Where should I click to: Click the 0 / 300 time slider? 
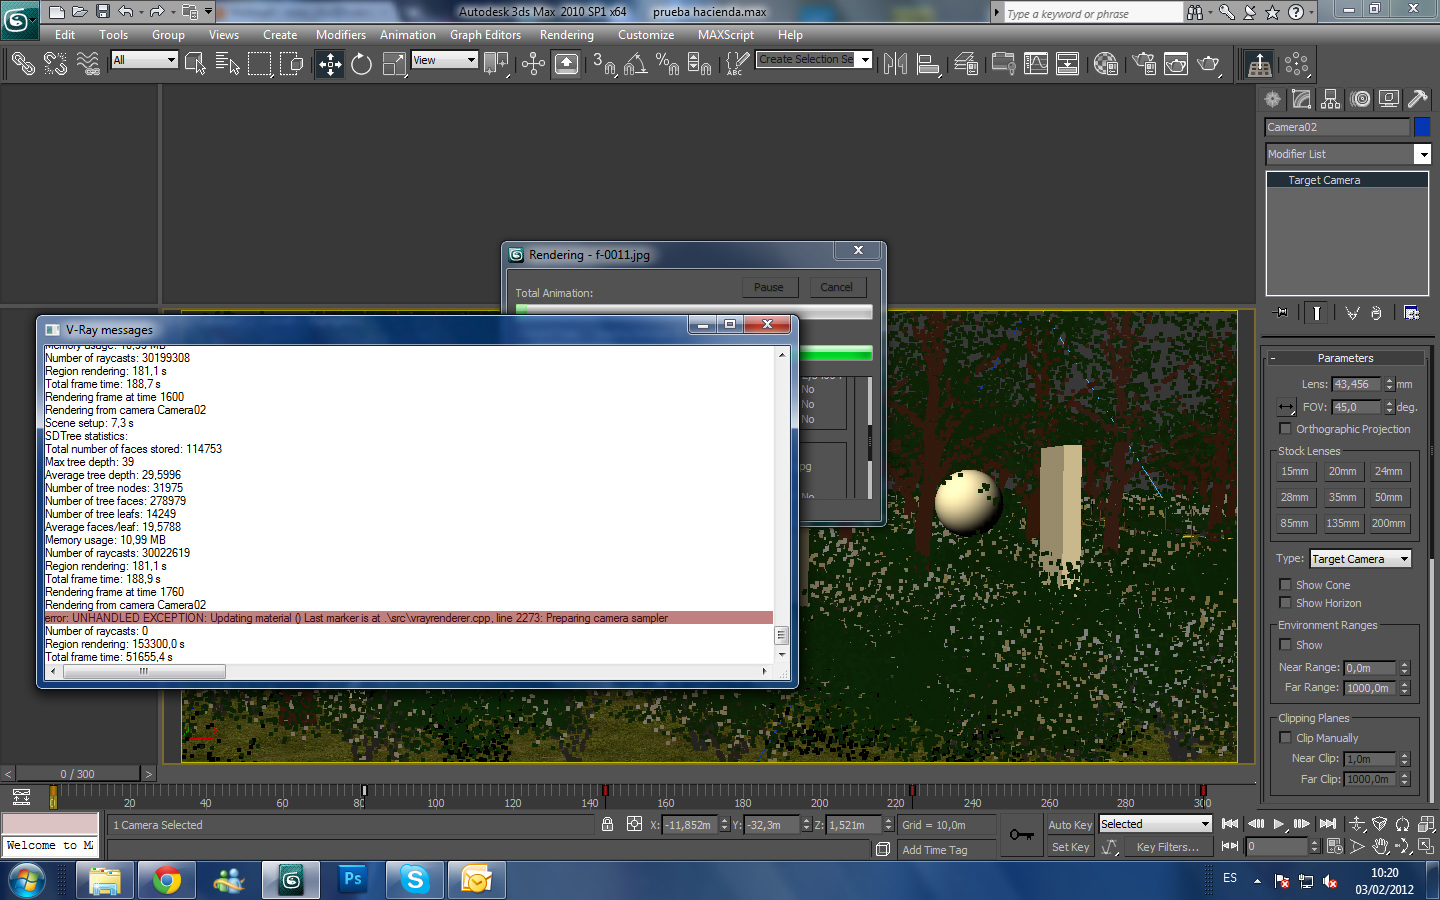[77, 774]
